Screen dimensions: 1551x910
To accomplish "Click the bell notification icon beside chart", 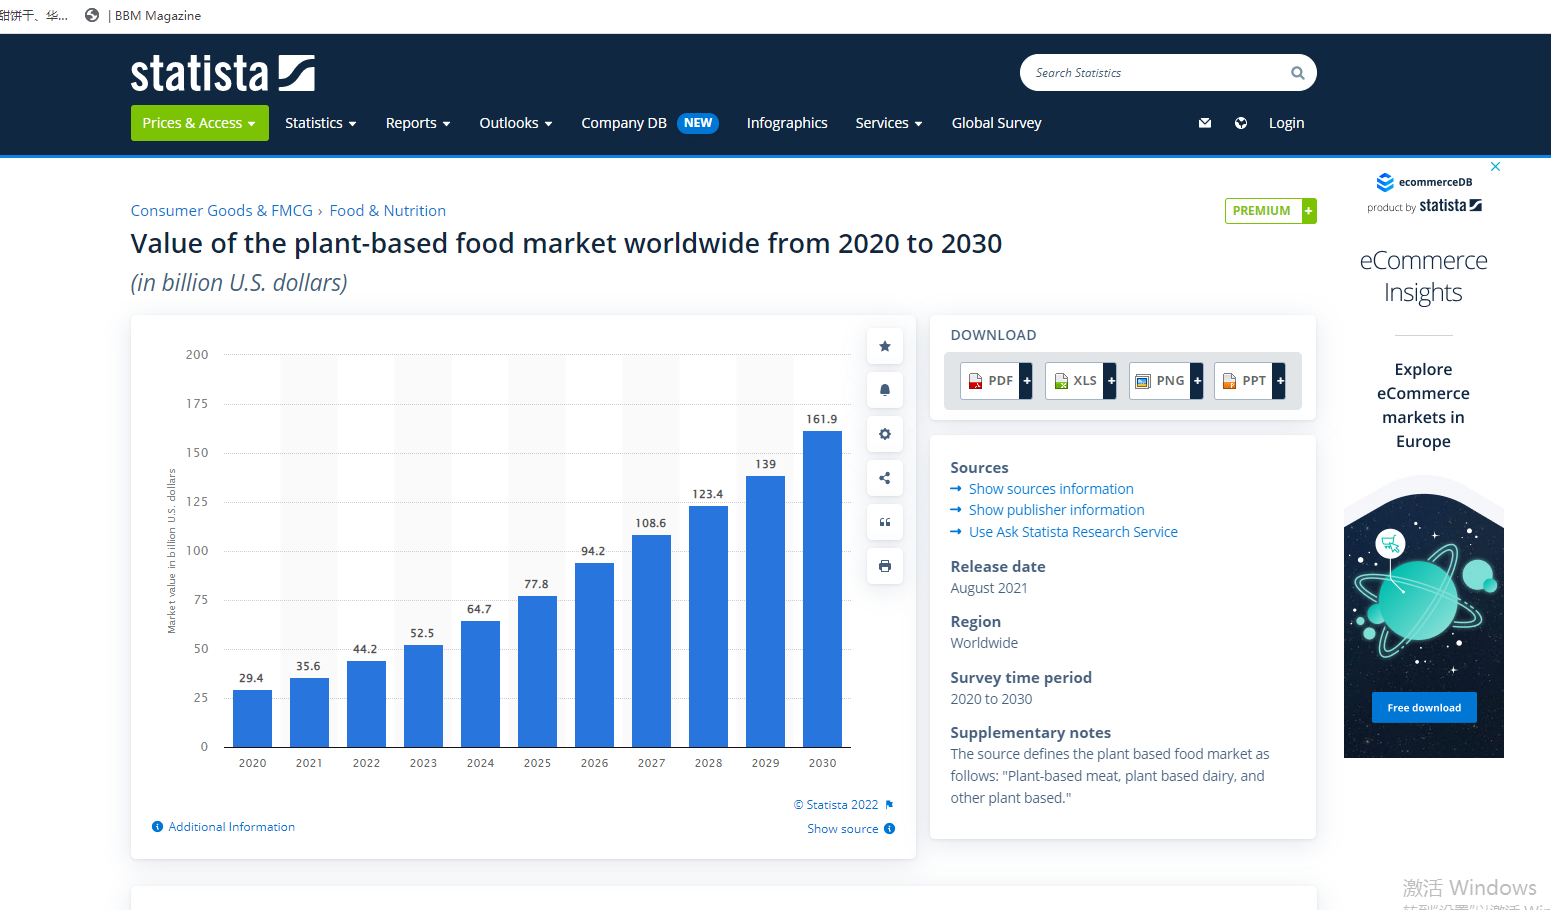I will click(884, 390).
